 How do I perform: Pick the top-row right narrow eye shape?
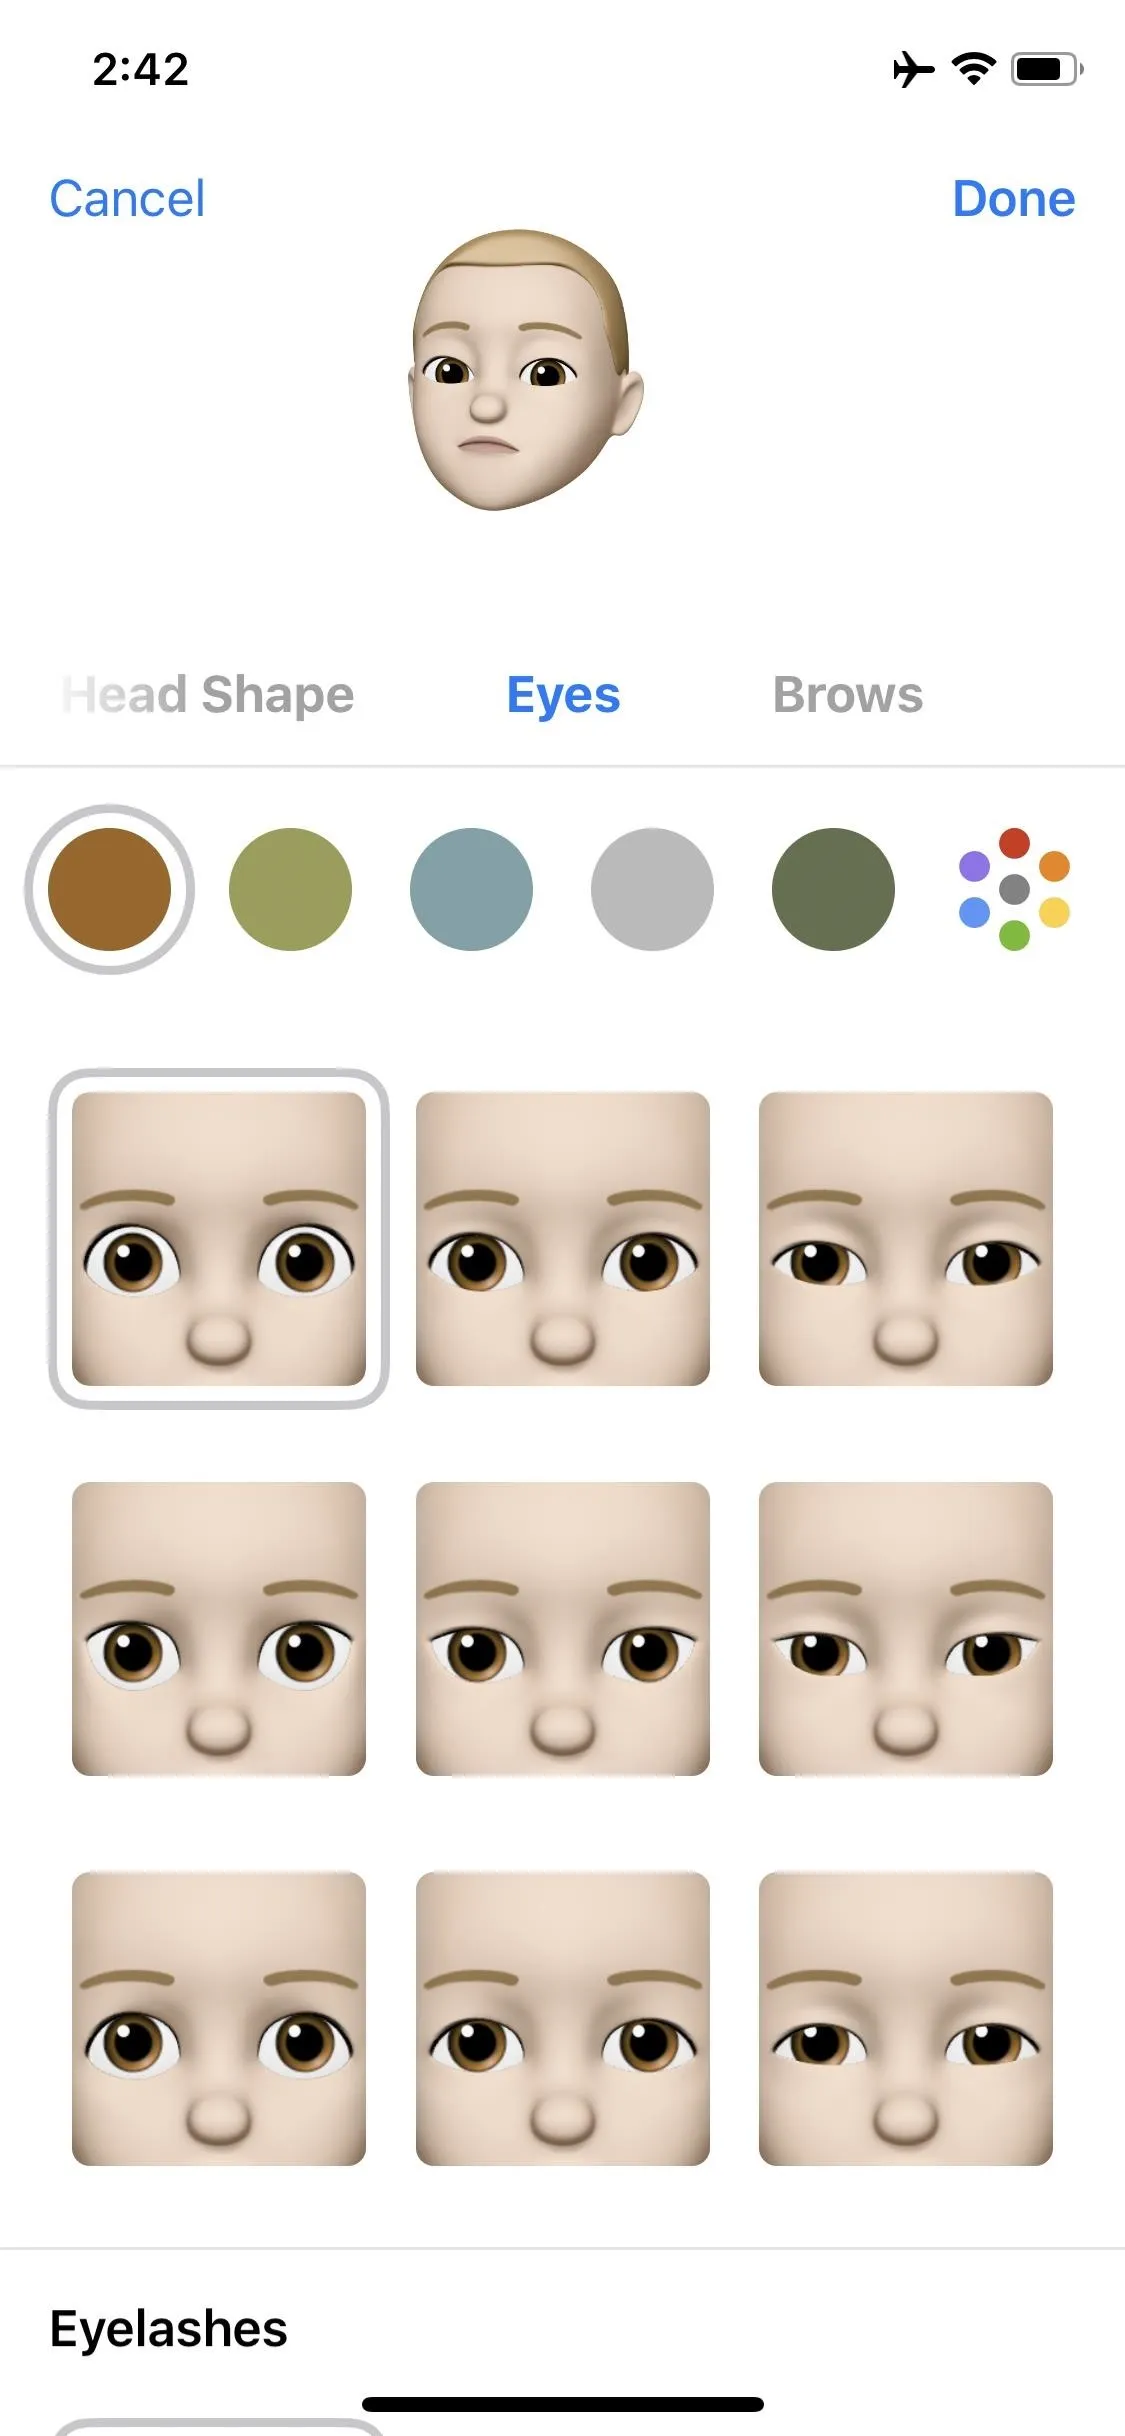pos(906,1239)
